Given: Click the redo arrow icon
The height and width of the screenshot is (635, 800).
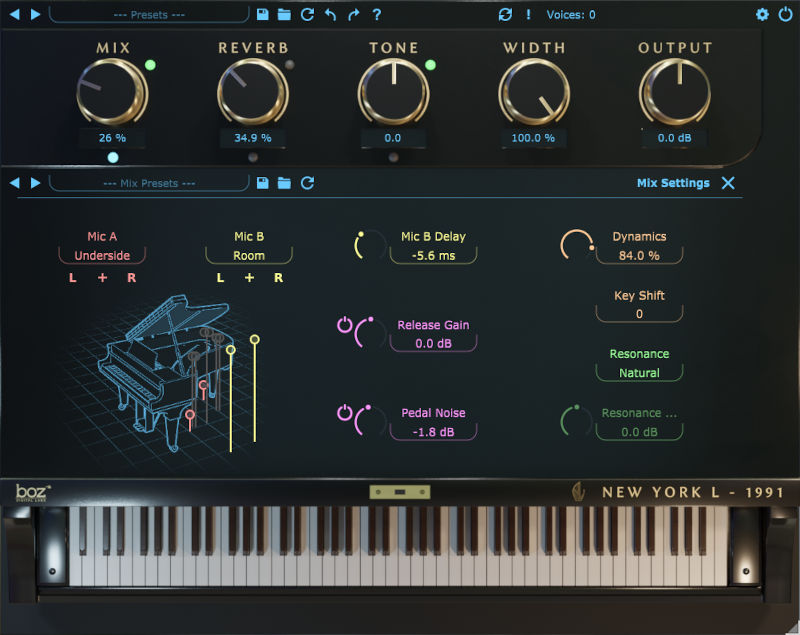Looking at the screenshot, I should 353,14.
